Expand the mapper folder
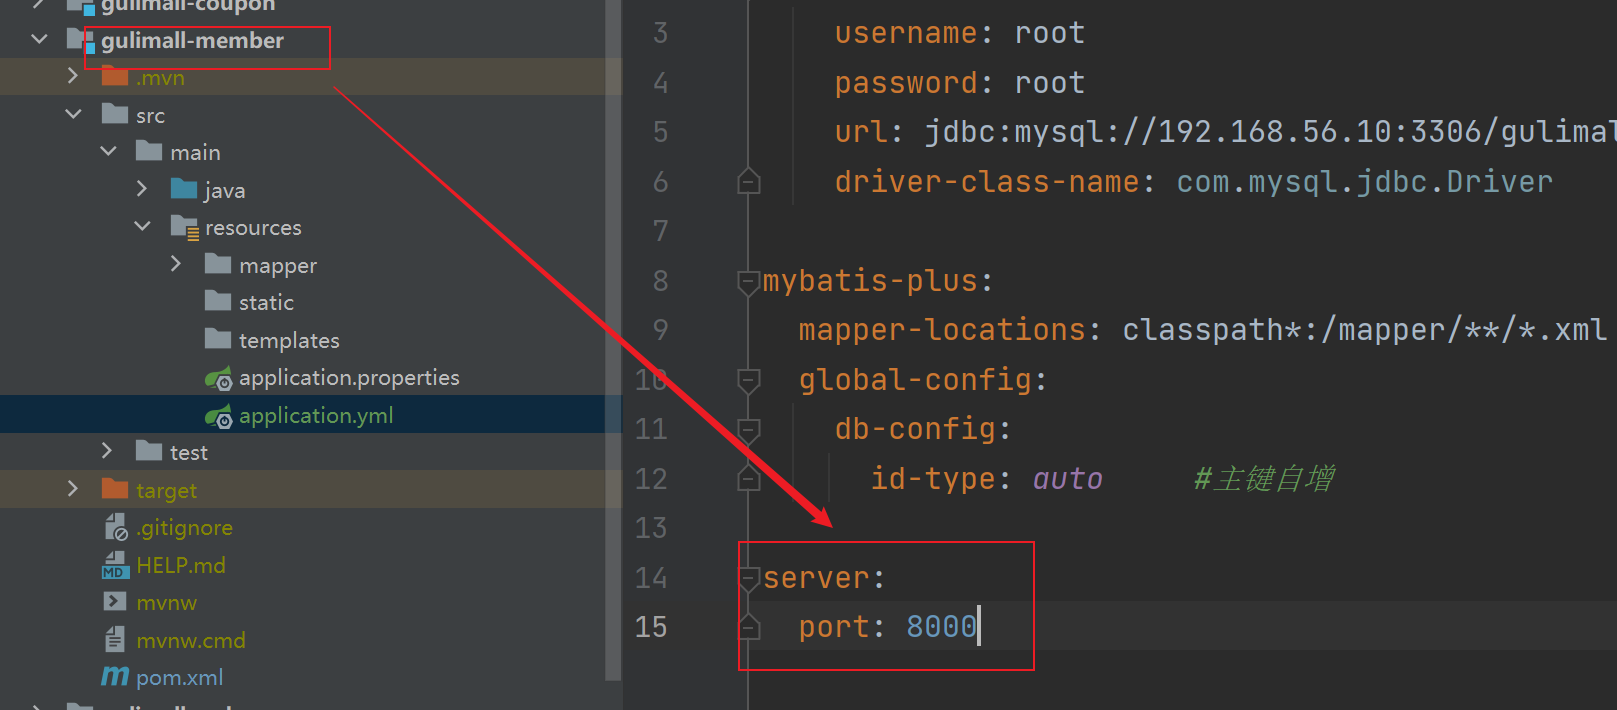Viewport: 1617px width, 710px height. [x=176, y=263]
